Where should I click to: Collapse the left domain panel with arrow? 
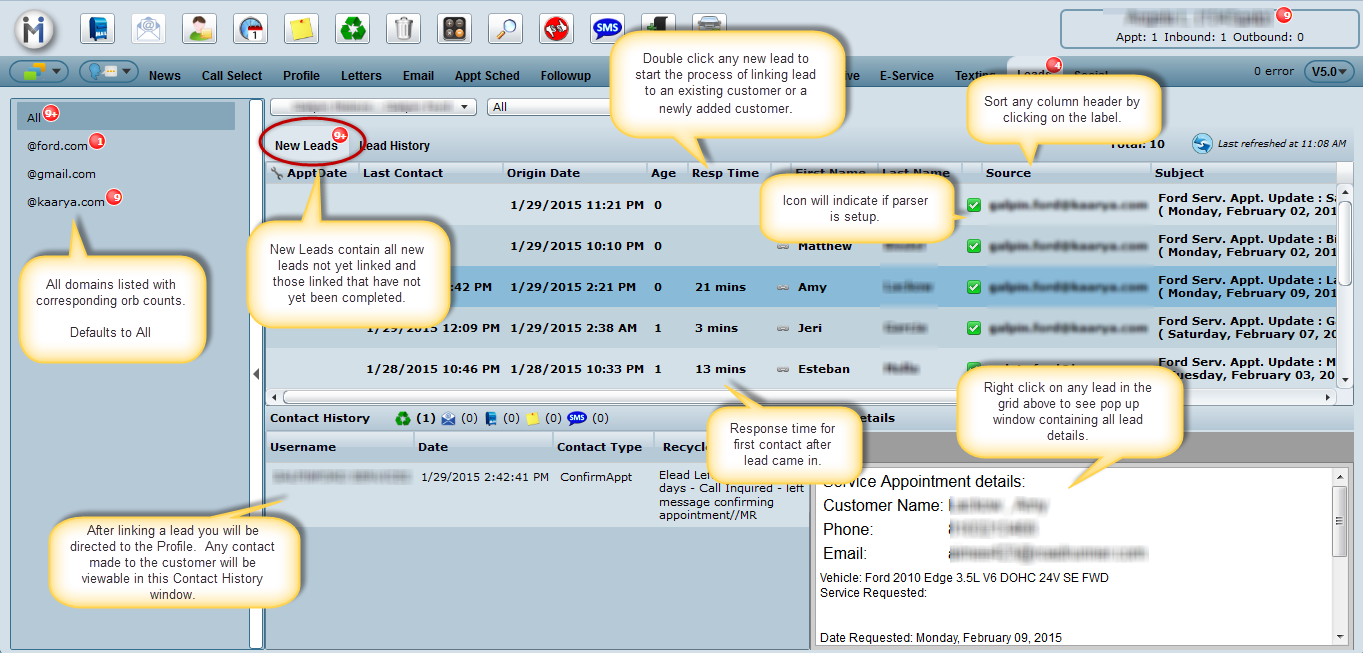[x=256, y=374]
